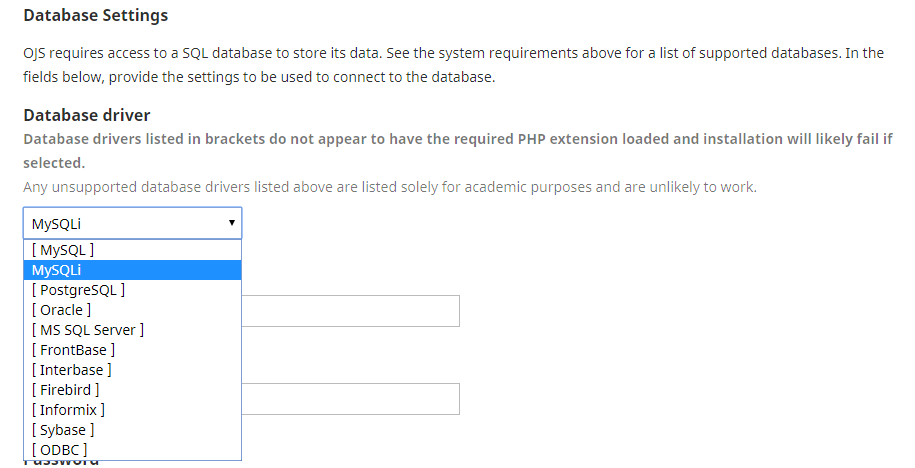Click the Database driver field label
The height and width of the screenshot is (468, 915).
87,116
